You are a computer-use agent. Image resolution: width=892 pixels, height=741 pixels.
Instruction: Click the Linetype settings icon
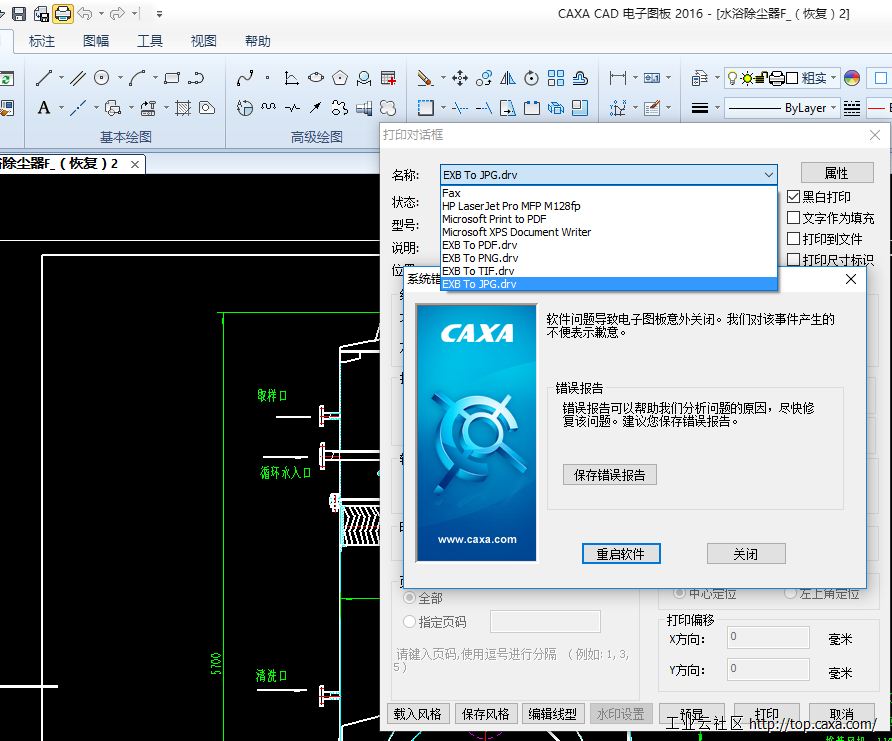(x=852, y=107)
